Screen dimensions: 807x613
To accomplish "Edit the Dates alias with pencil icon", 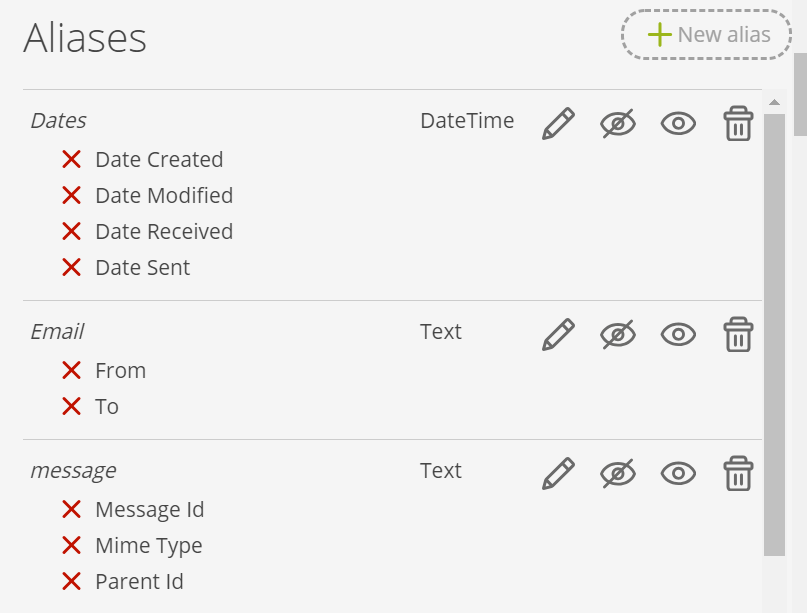I will (558, 124).
